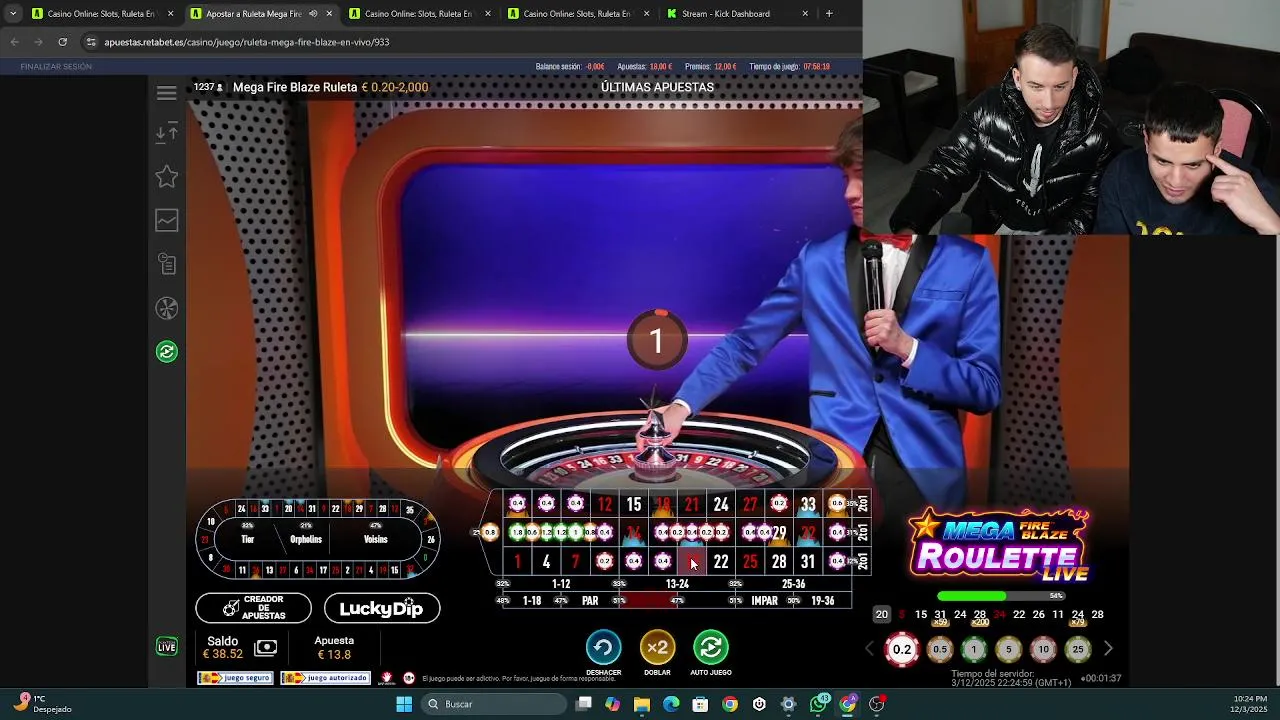Place a chip on number 15
Image resolution: width=1280 pixels, height=720 pixels.
coord(634,504)
